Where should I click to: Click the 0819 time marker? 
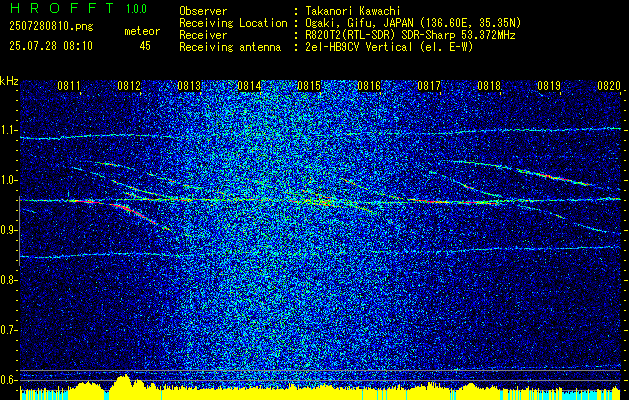point(549,85)
